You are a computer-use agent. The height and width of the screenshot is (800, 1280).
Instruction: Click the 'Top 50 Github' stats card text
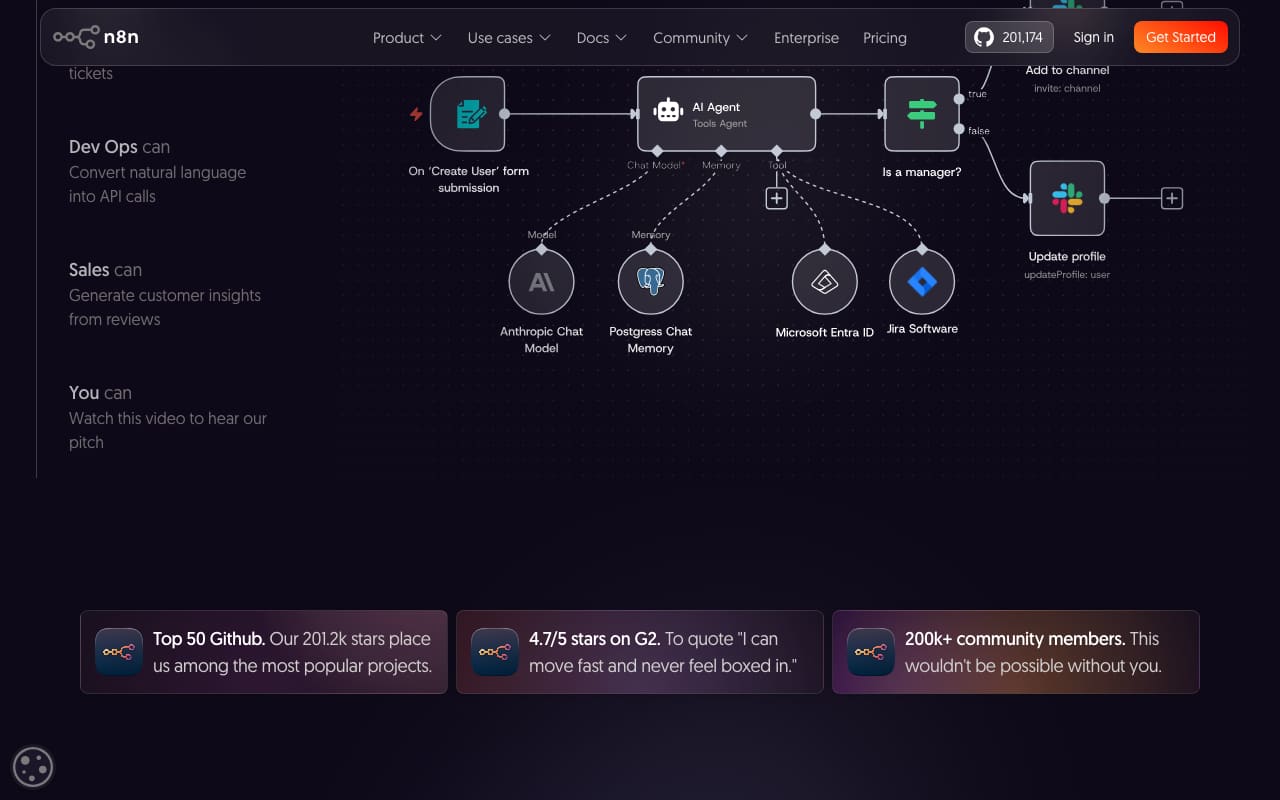click(292, 652)
